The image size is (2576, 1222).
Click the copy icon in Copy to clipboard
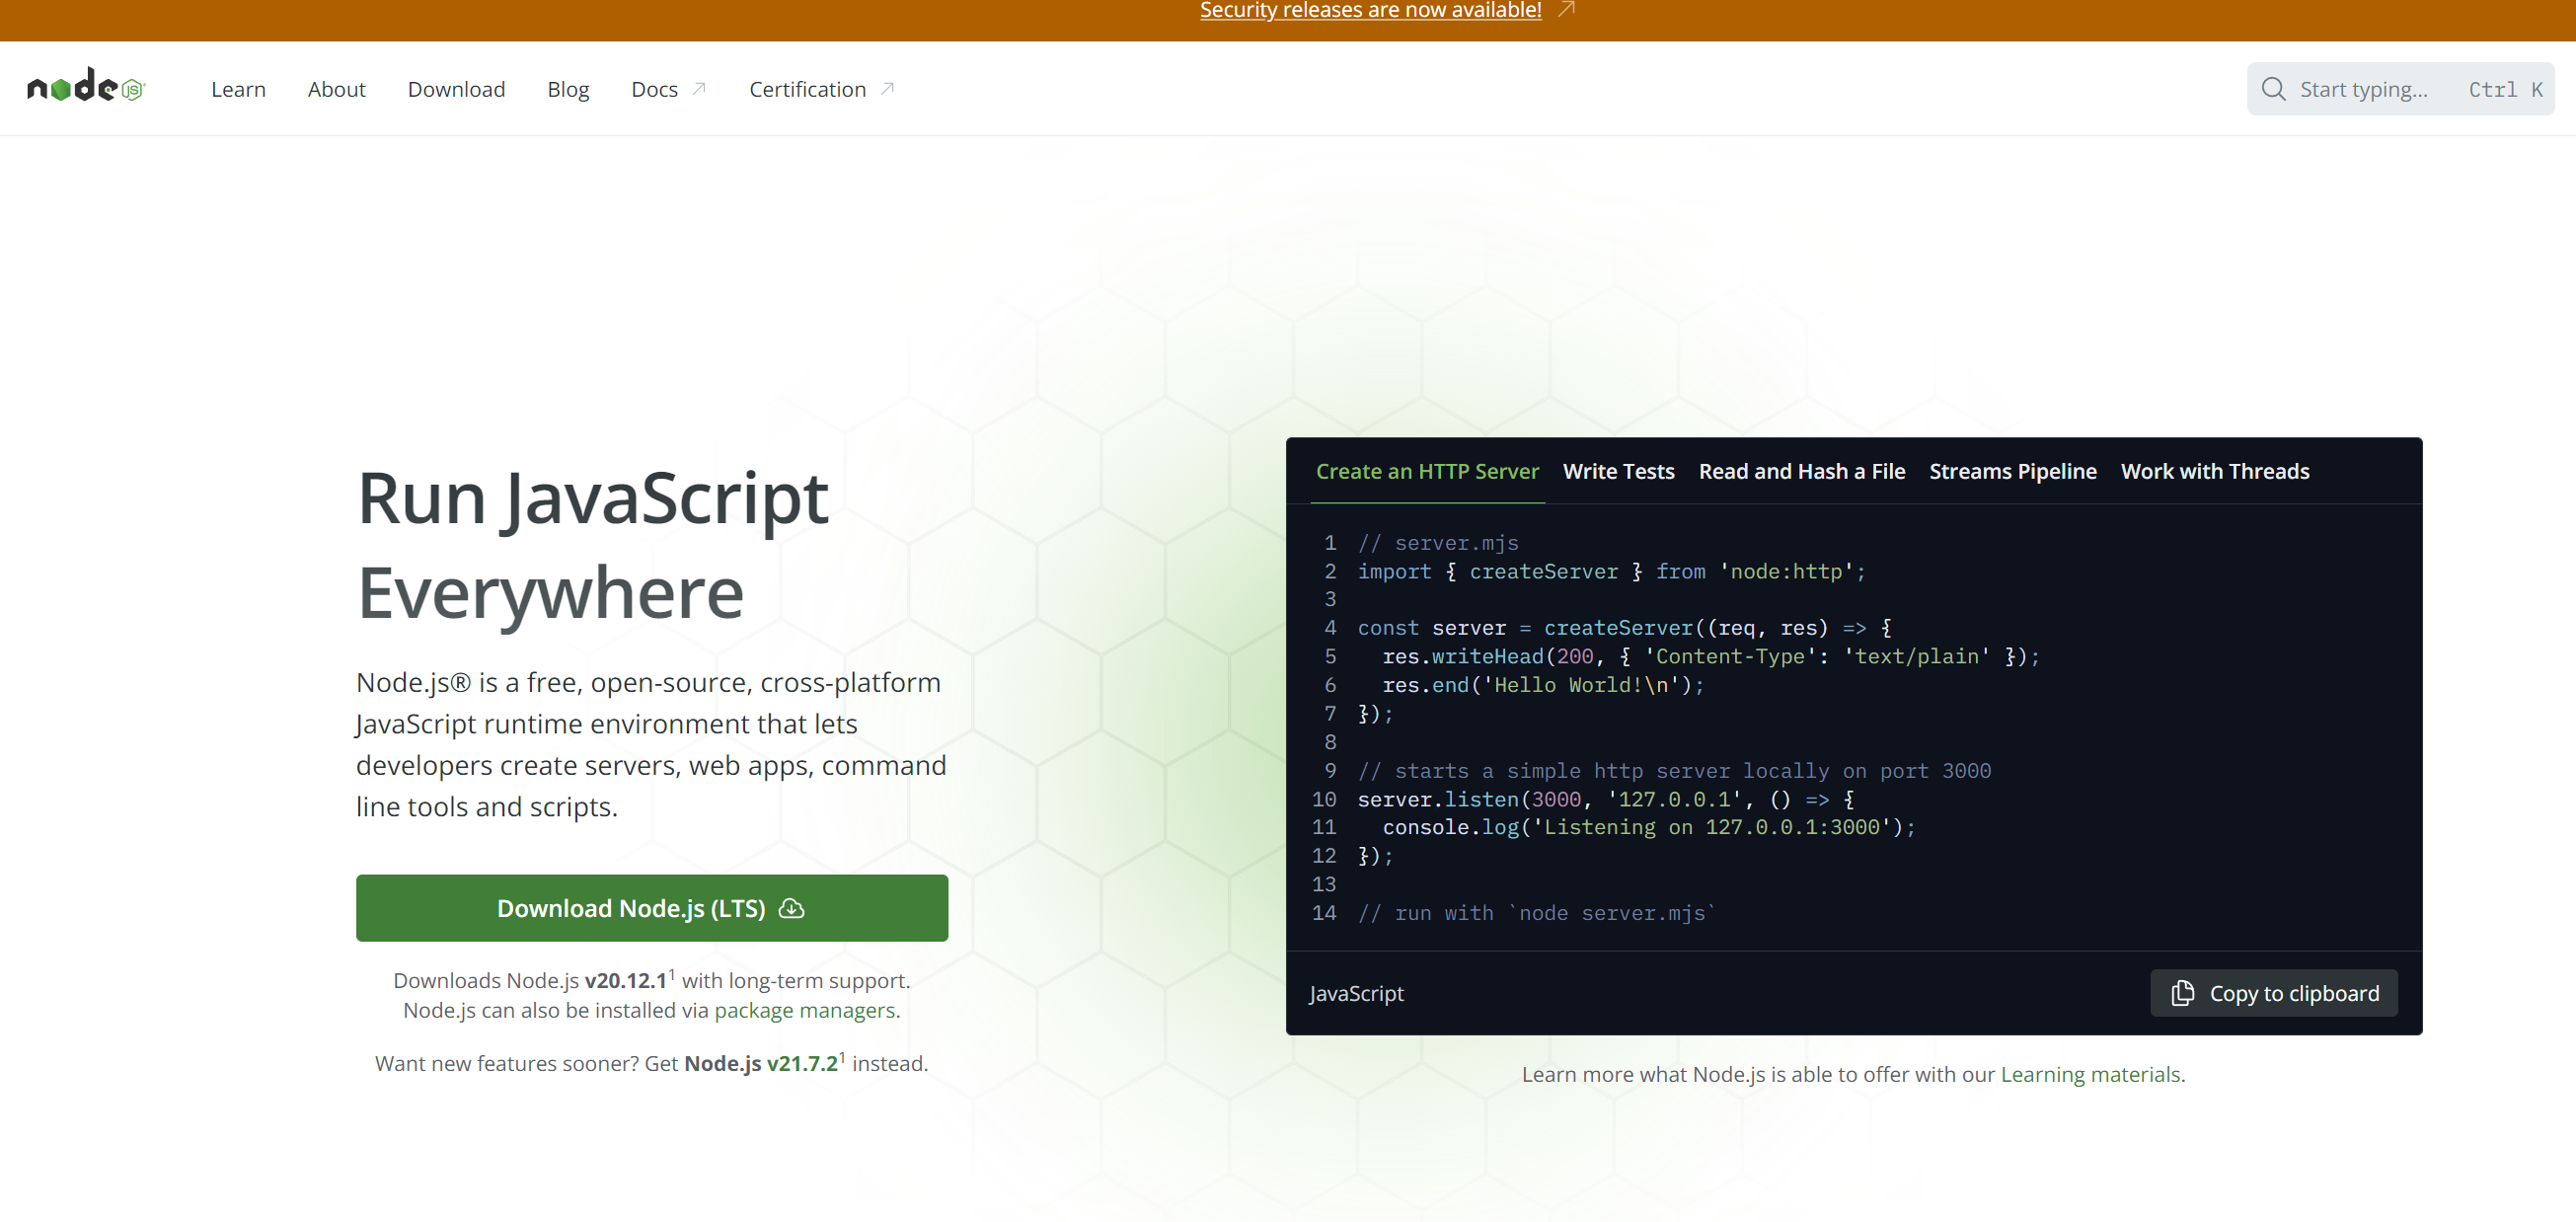(x=2182, y=993)
